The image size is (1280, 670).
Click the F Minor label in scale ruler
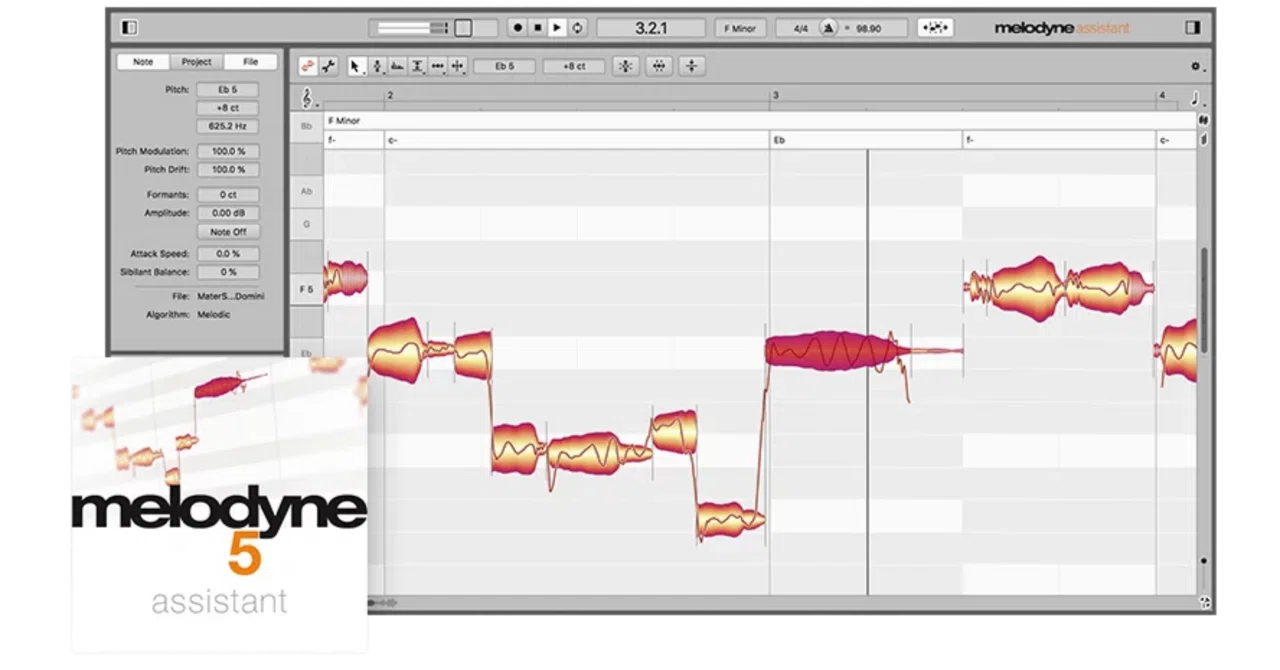click(344, 121)
